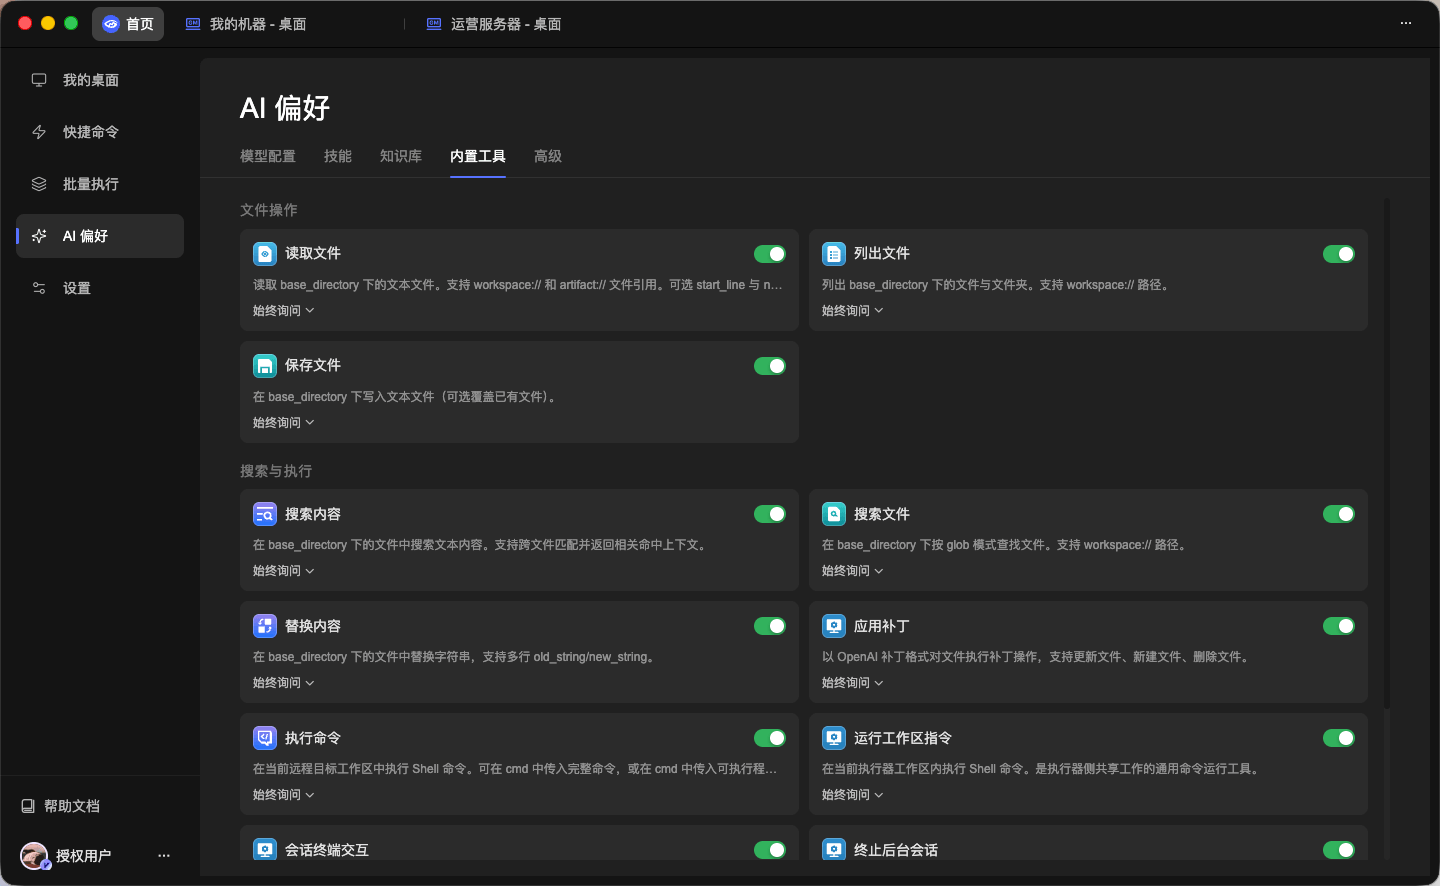Viewport: 1440px width, 886px height.
Task: Click the tool list vertical scrollbar
Action: point(1387,453)
